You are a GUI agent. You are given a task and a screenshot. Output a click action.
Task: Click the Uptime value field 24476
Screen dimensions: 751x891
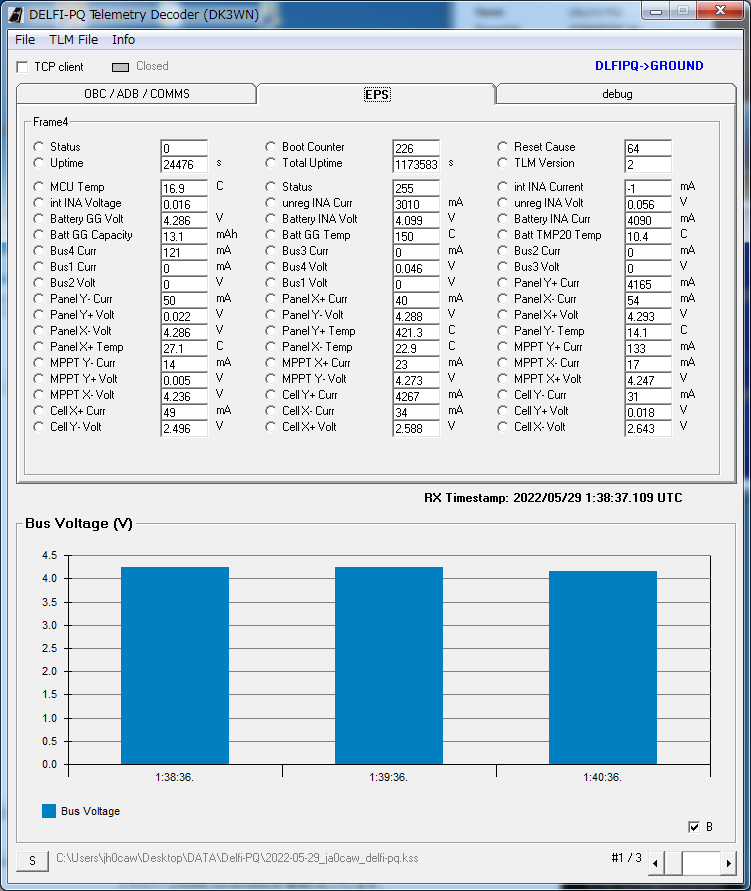[184, 164]
